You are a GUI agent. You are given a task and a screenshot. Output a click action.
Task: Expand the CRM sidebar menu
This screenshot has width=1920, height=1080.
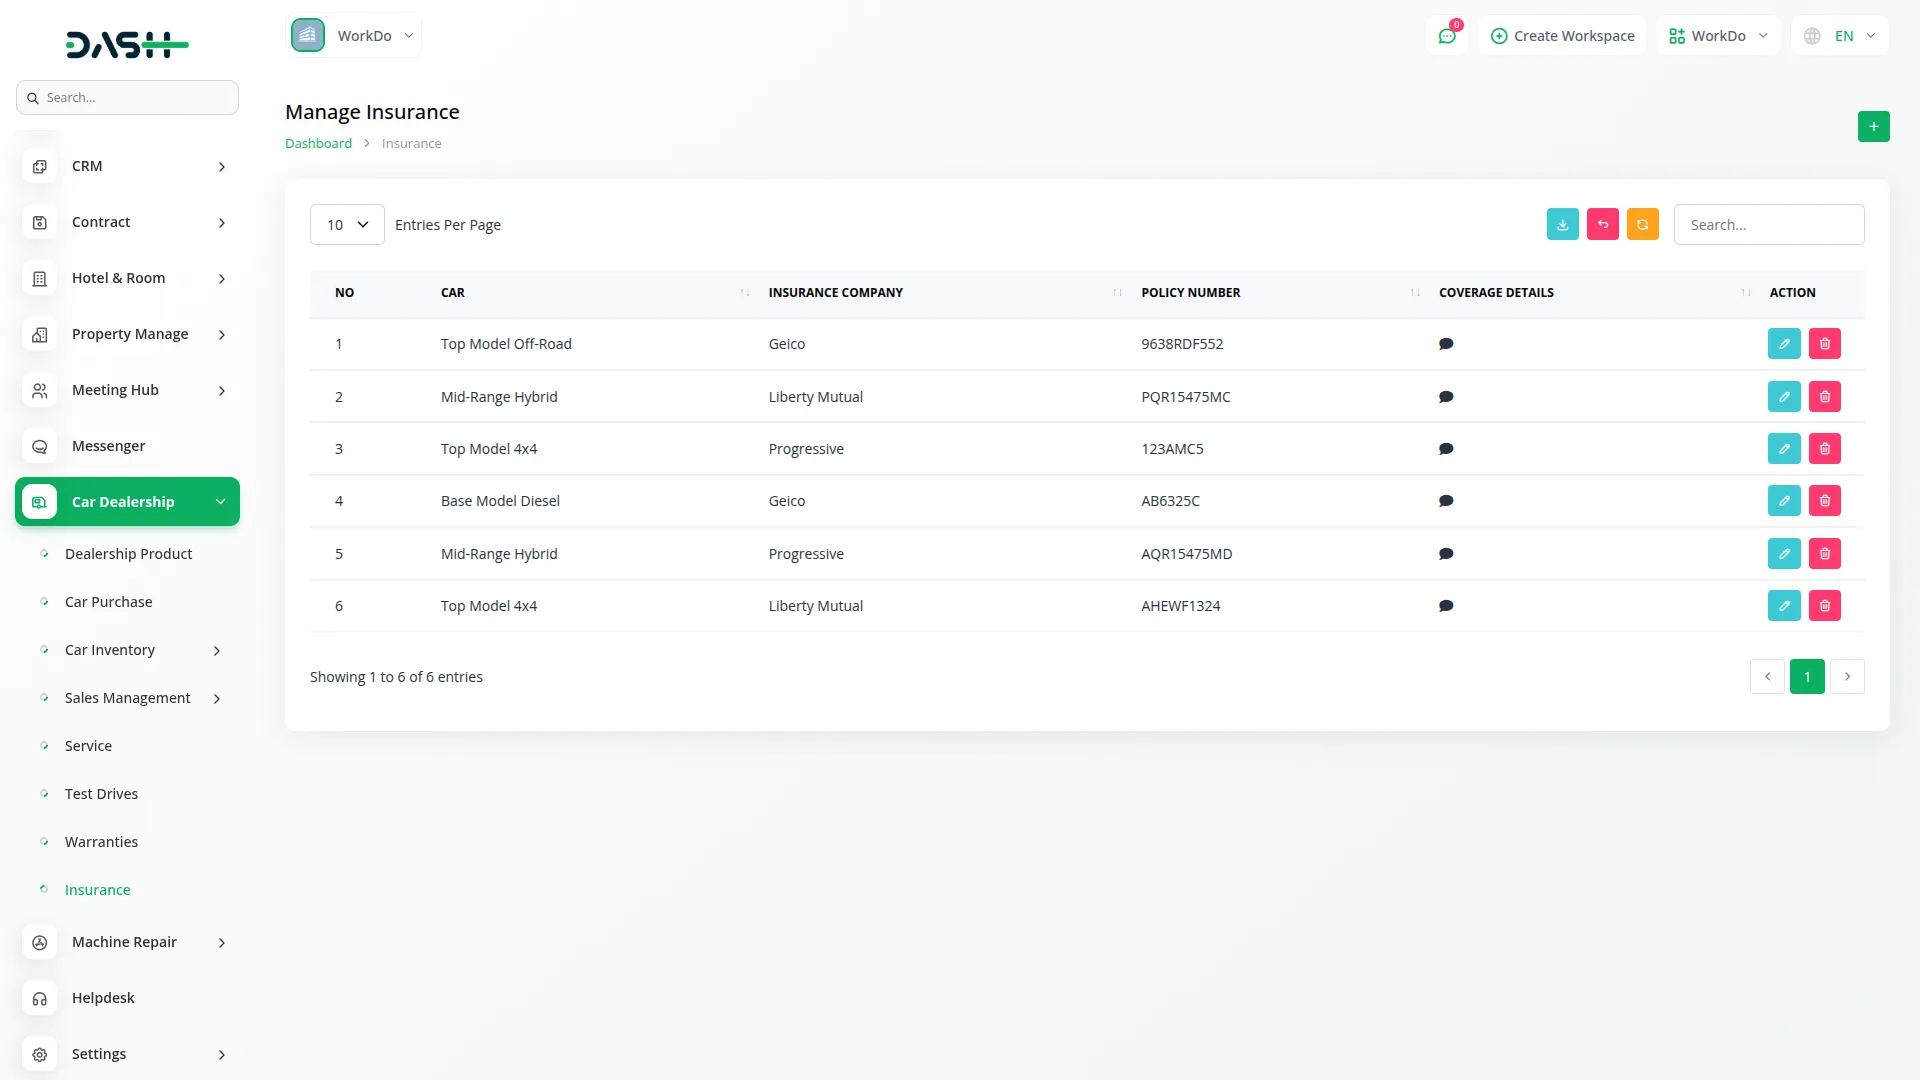click(x=127, y=166)
